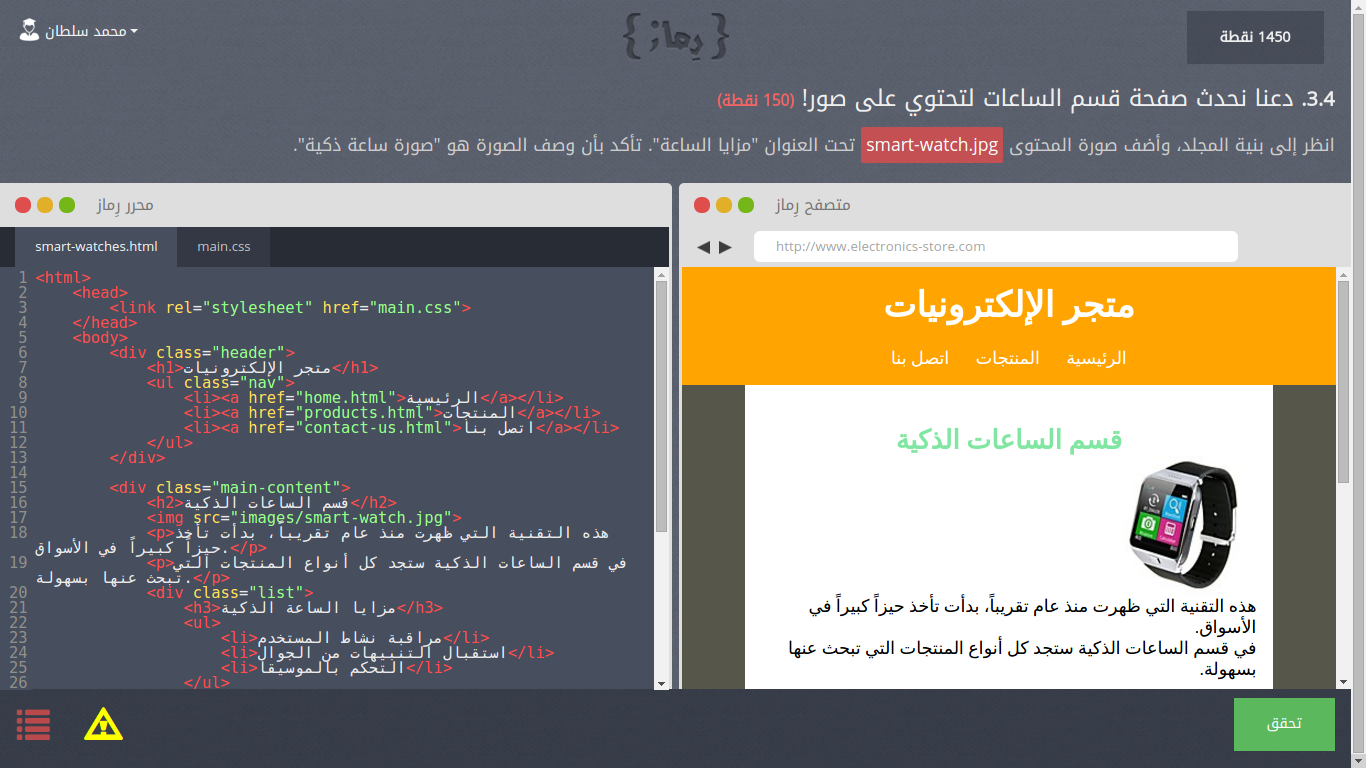Select the smart-watches.html tab

(96, 246)
